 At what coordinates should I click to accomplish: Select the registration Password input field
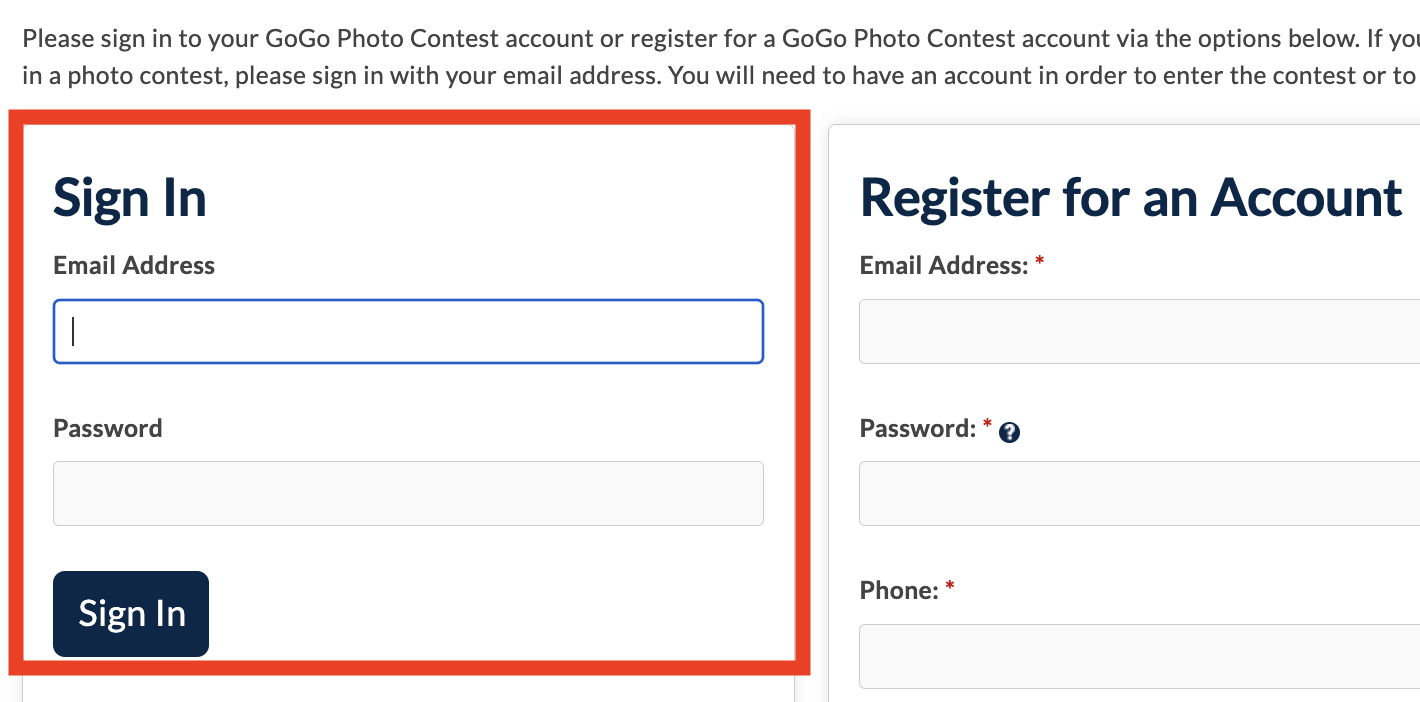(1139, 493)
